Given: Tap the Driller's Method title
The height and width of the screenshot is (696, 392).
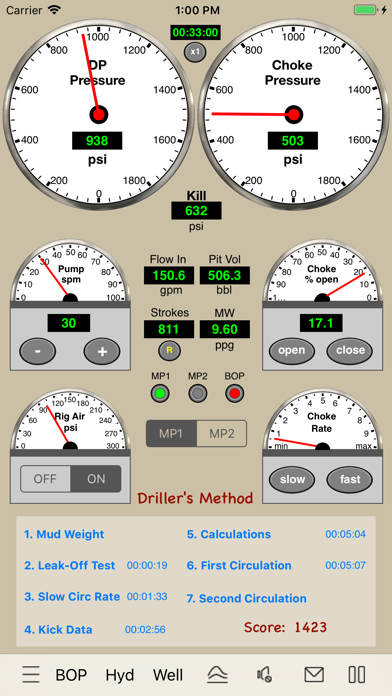Looking at the screenshot, I should click(195, 498).
